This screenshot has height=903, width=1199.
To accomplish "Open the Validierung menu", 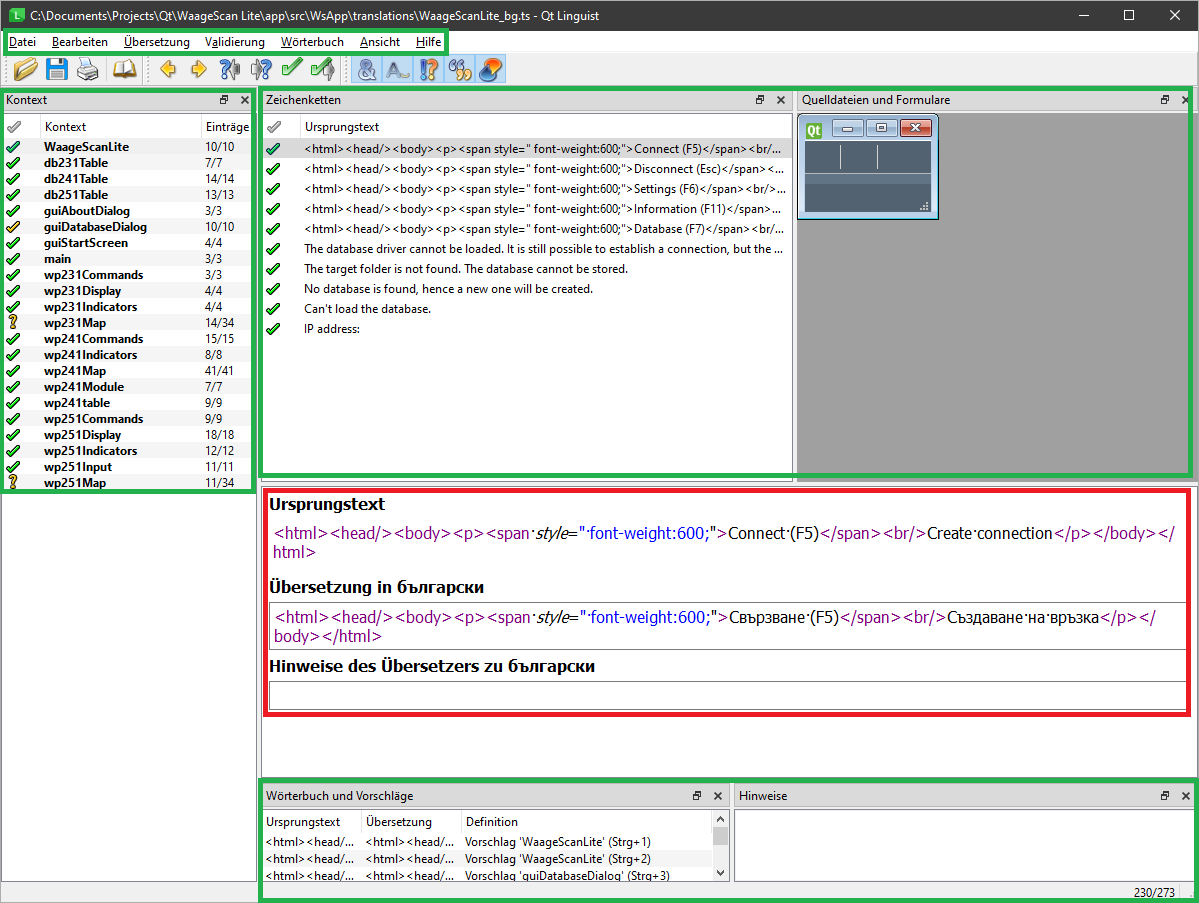I will click(235, 42).
